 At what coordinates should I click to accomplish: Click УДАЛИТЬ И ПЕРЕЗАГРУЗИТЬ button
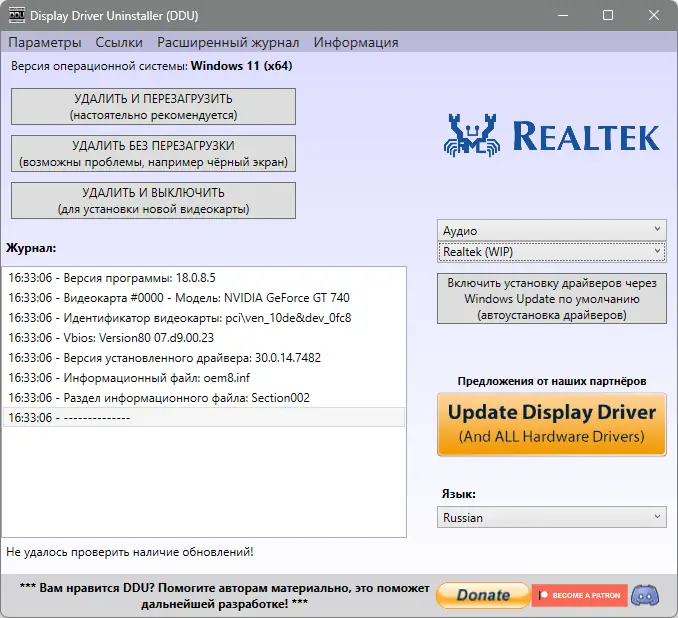click(x=154, y=106)
